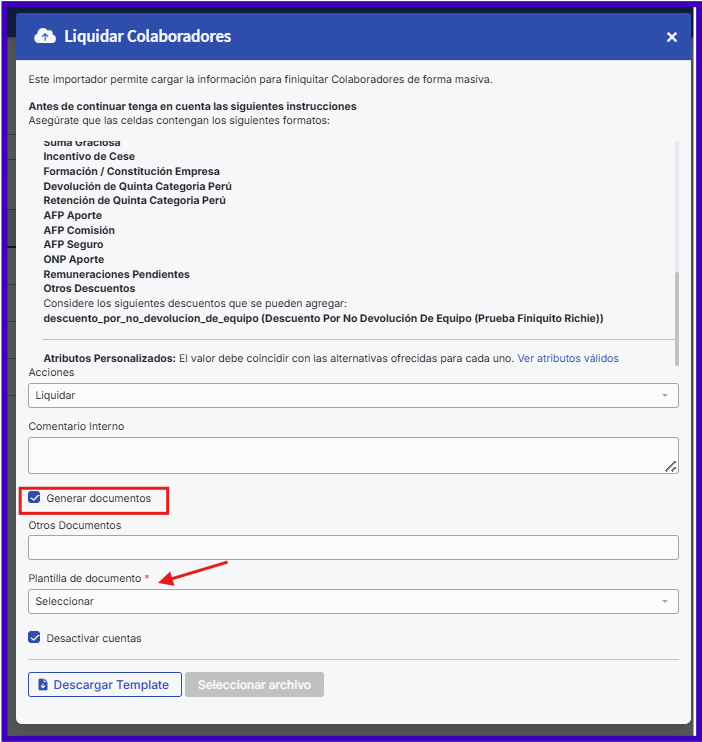Uncheck the Generar documentos checkbox
This screenshot has width=702, height=742.
click(x=35, y=498)
